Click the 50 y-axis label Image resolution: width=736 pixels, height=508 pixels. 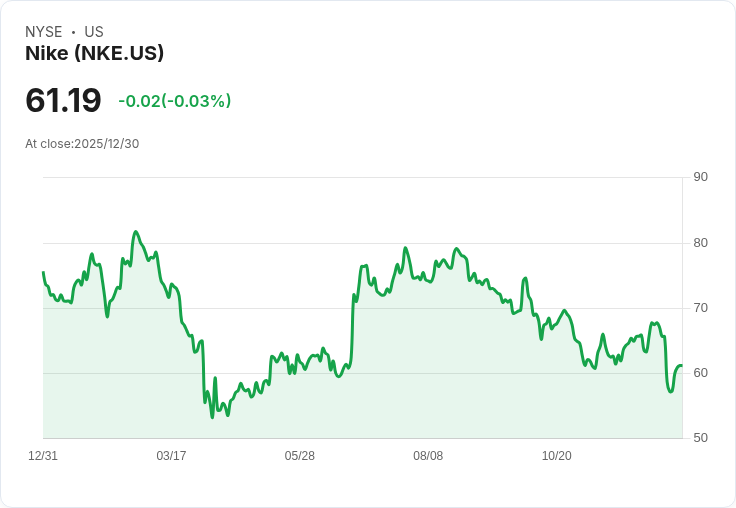tap(700, 438)
